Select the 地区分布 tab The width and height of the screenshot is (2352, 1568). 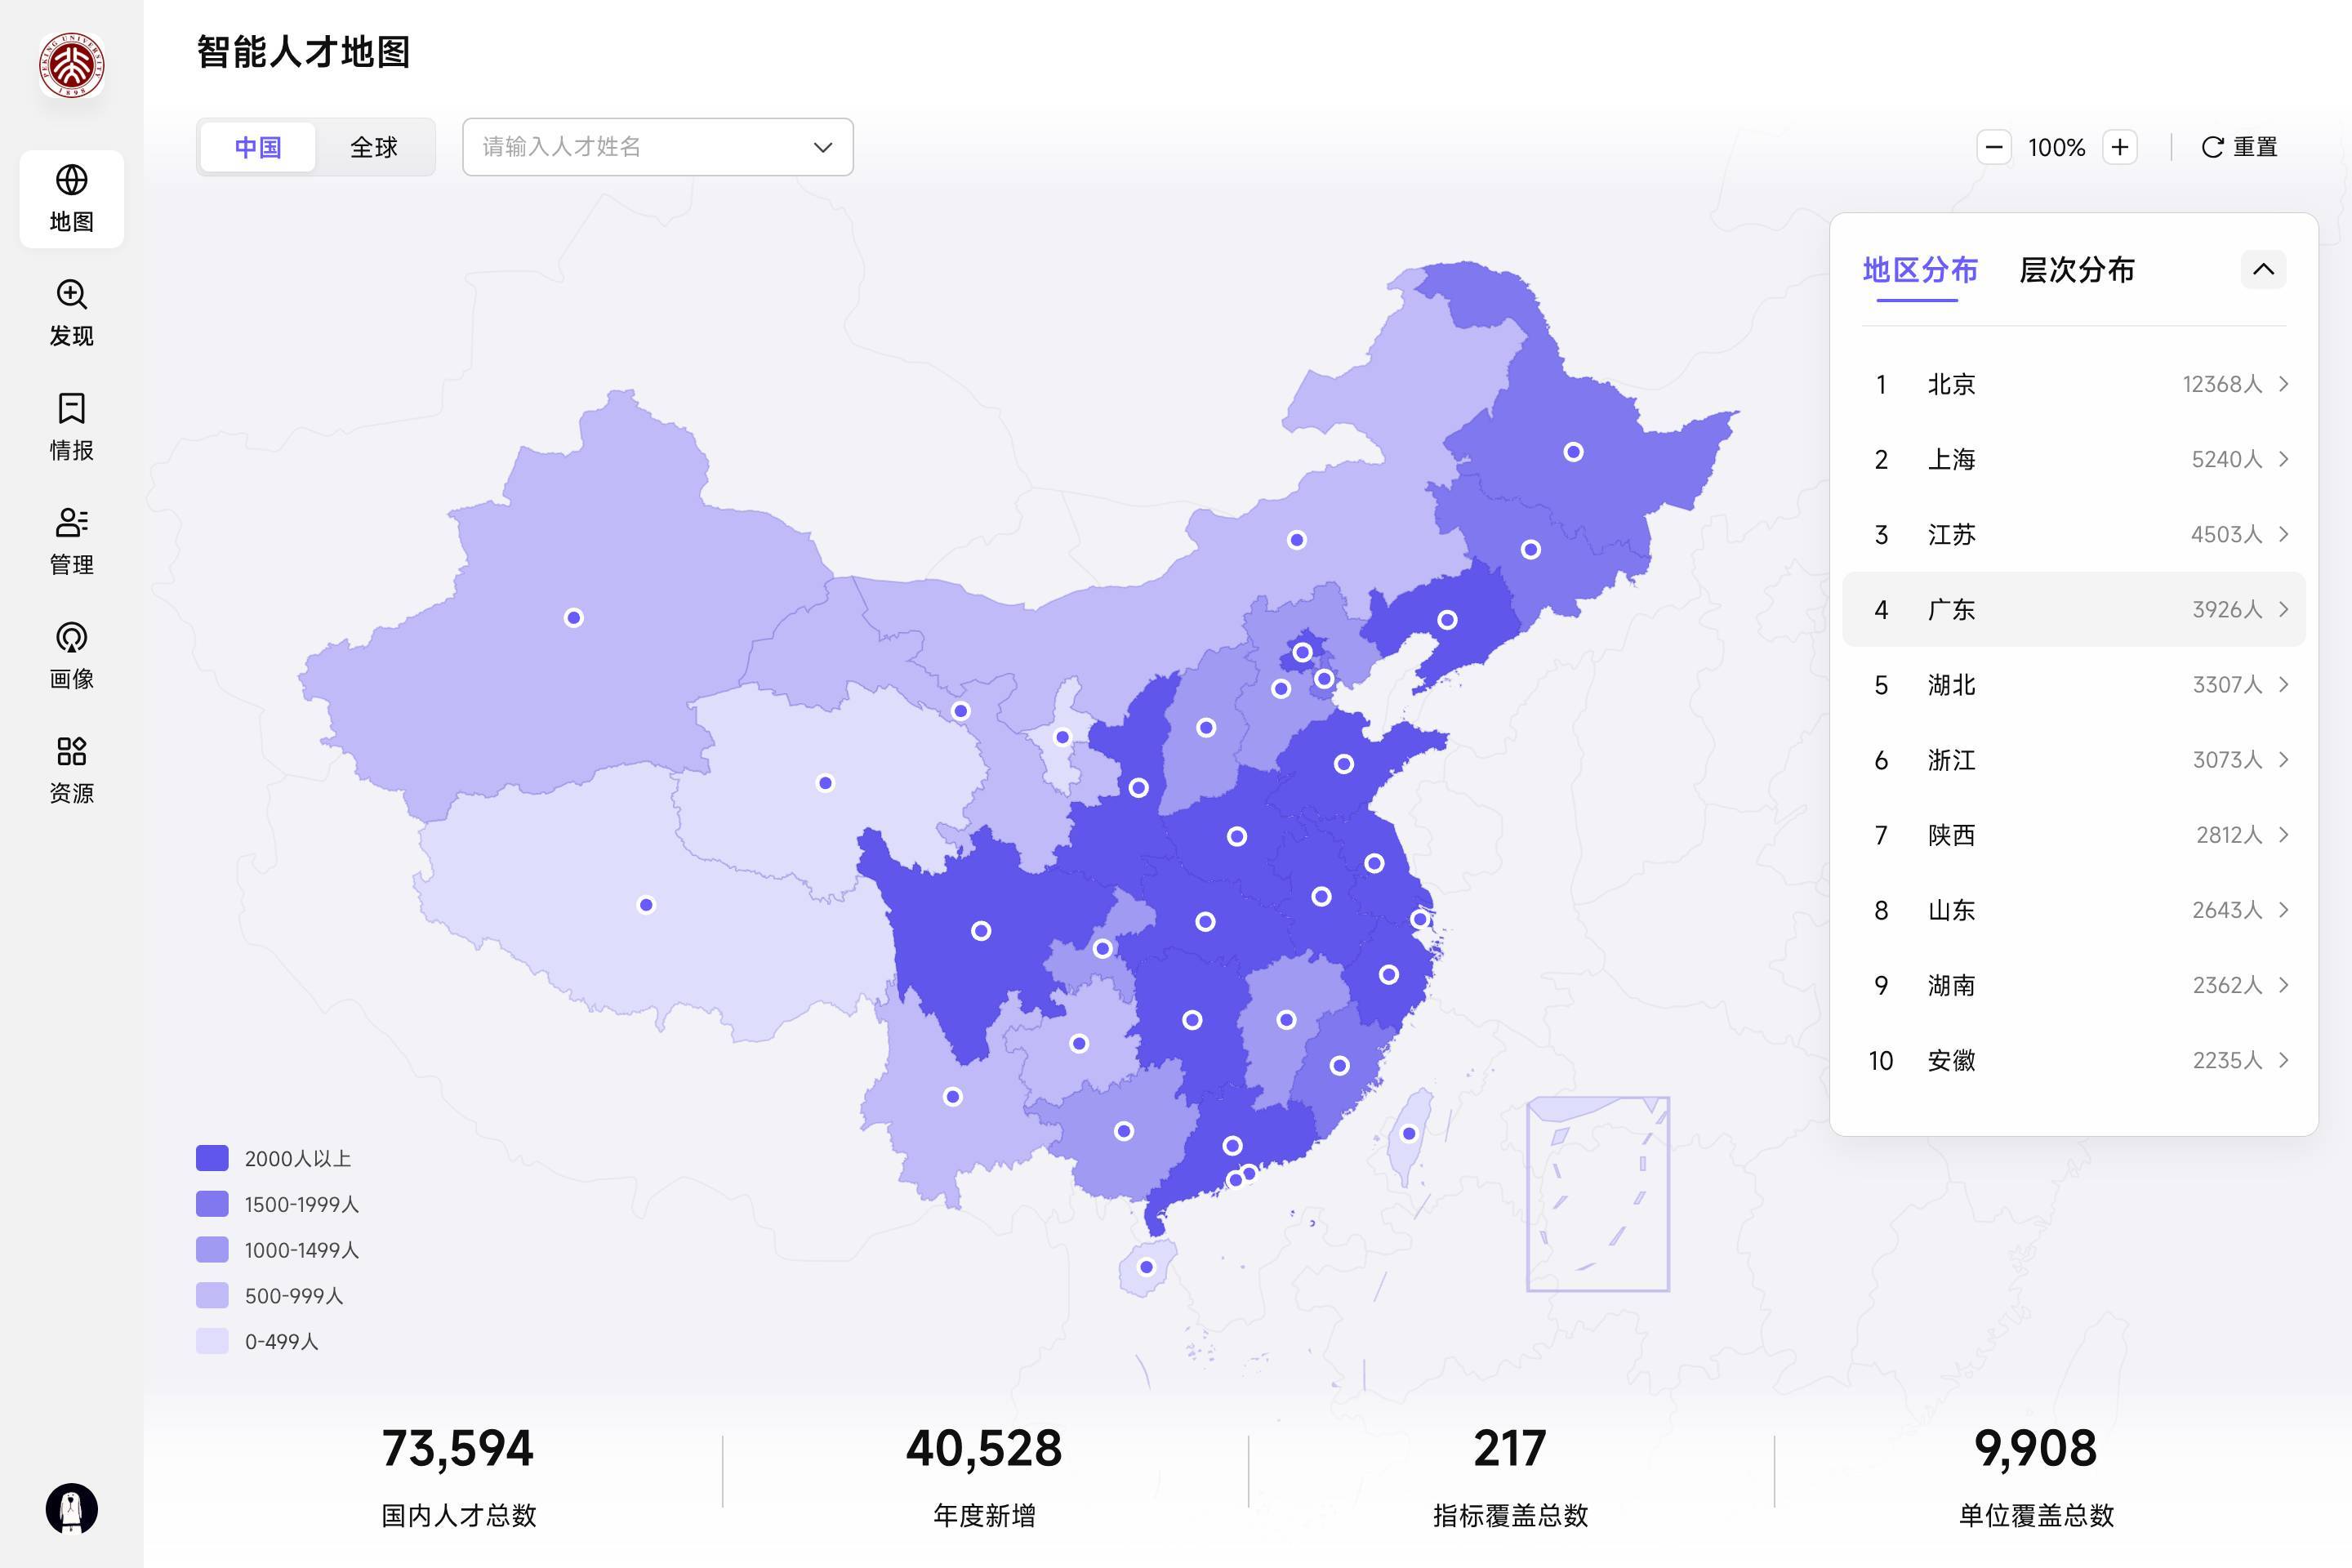click(1919, 270)
